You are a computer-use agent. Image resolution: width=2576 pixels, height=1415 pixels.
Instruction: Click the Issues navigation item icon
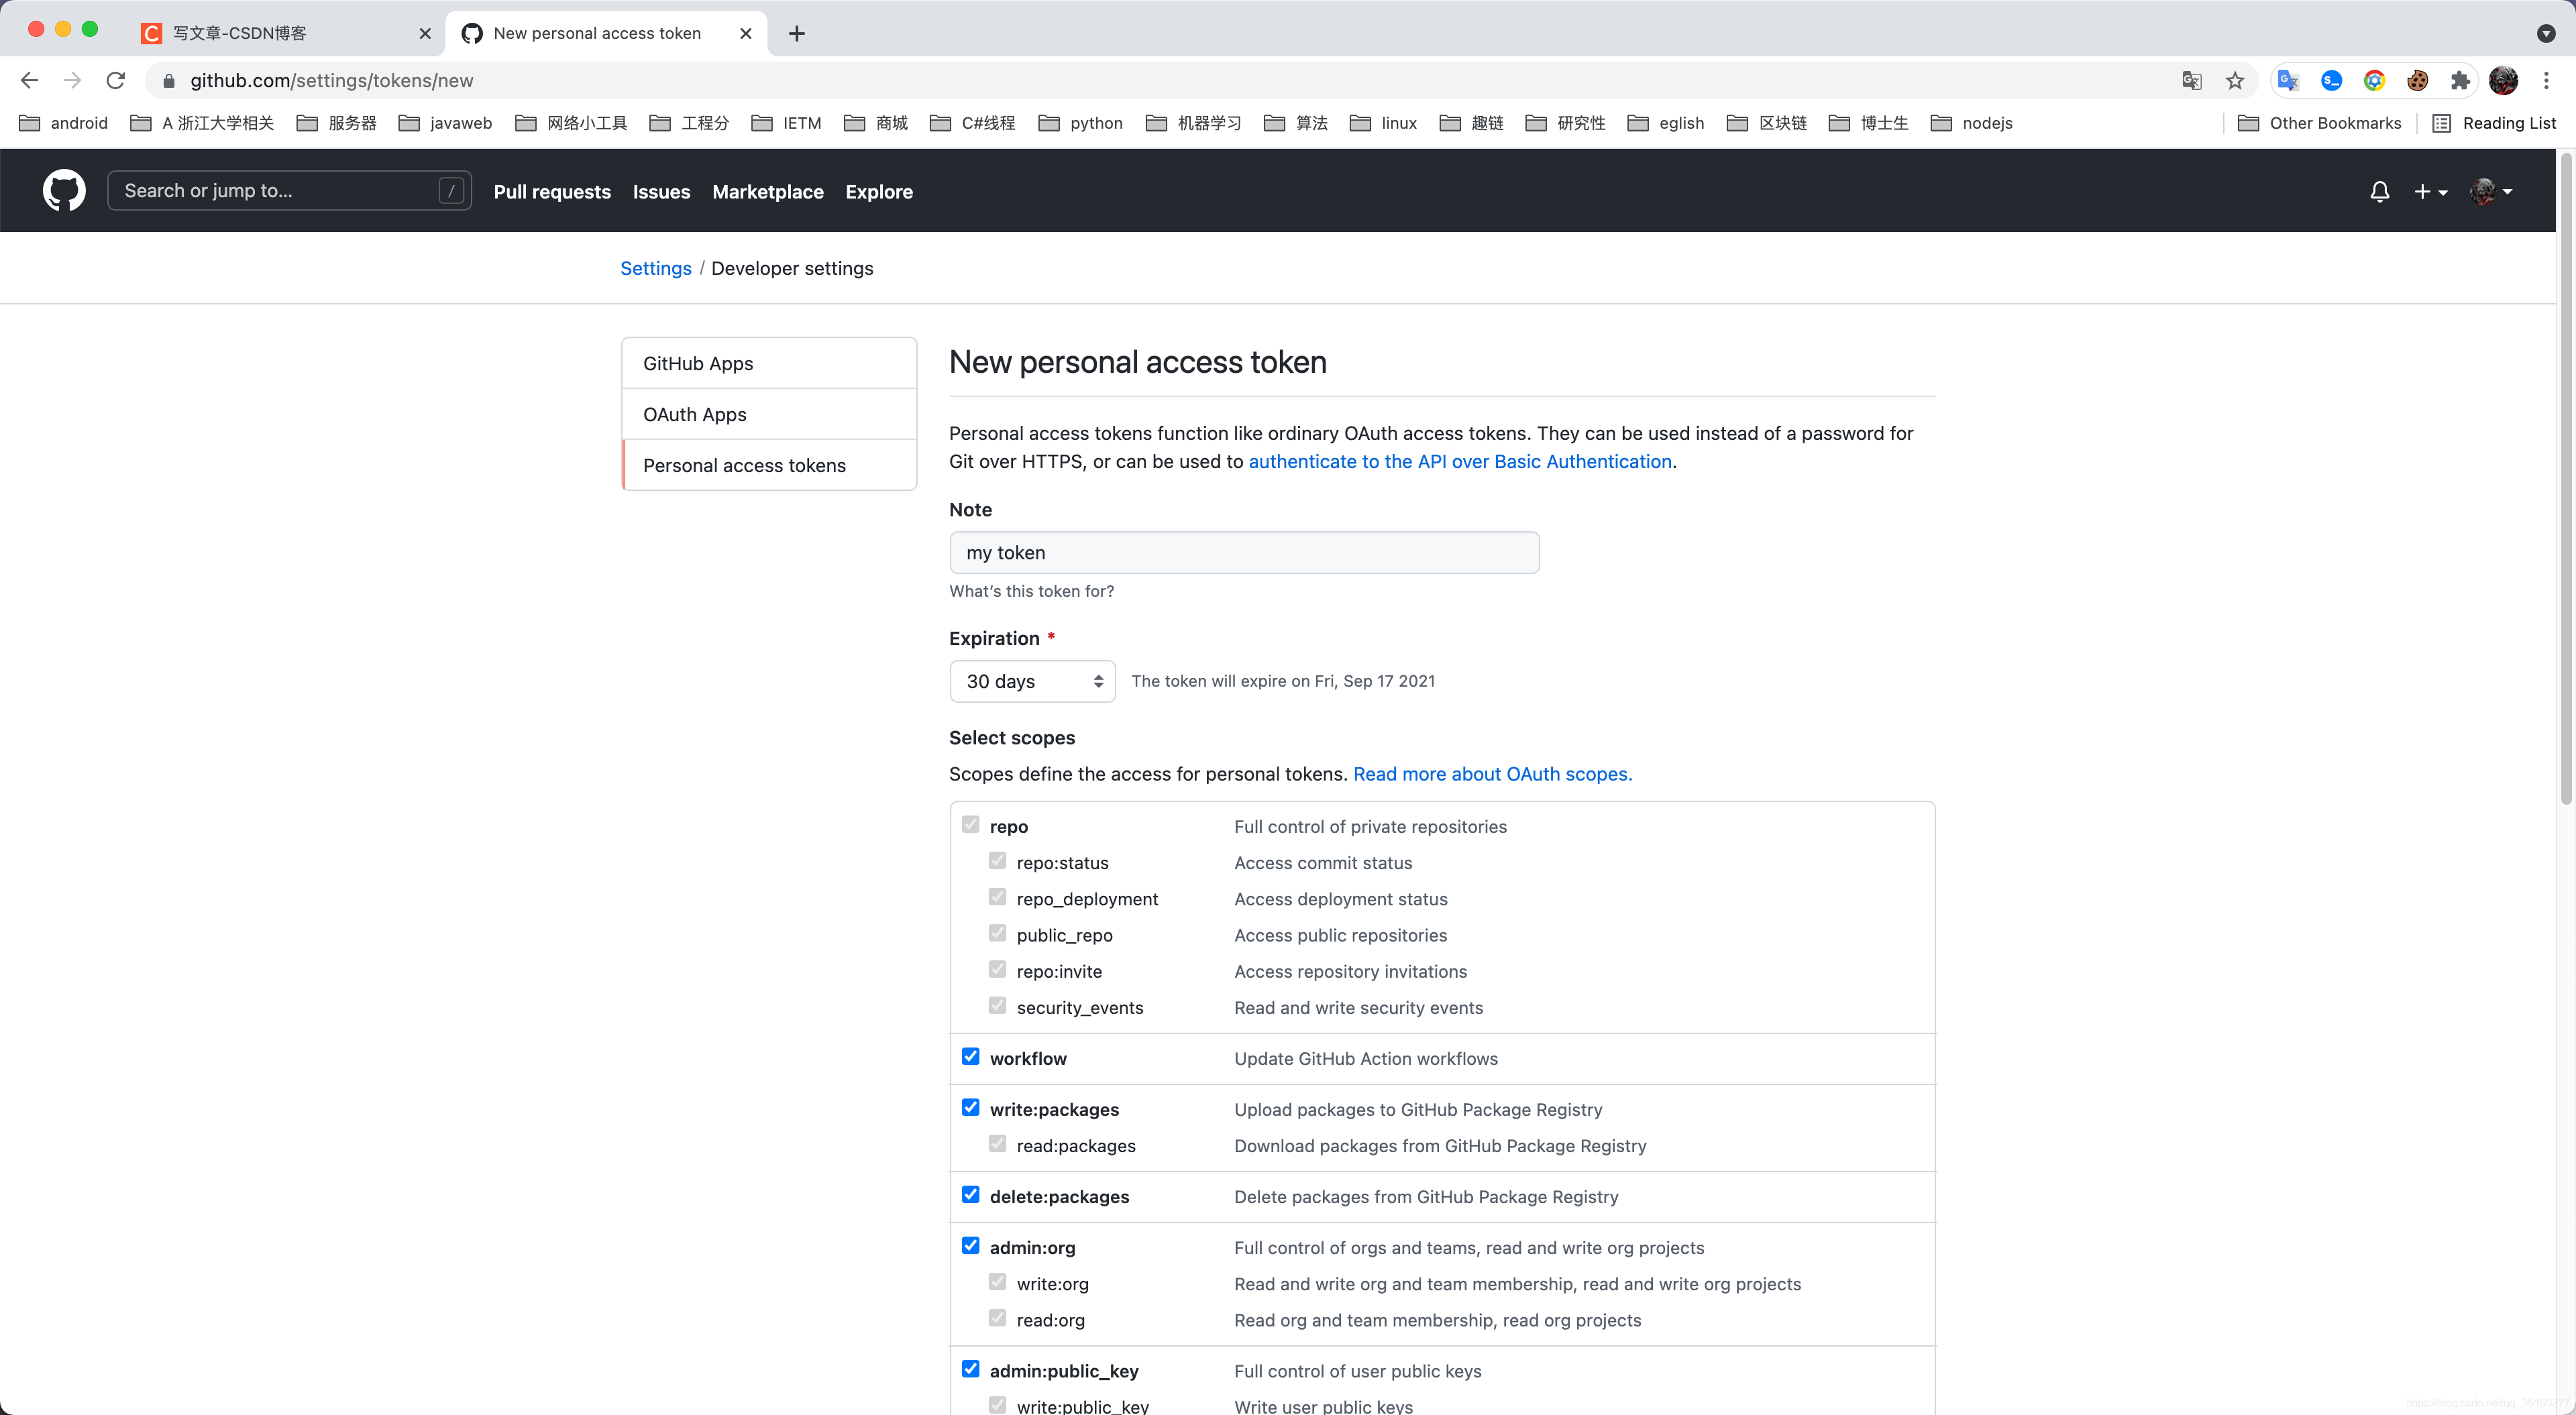click(662, 190)
